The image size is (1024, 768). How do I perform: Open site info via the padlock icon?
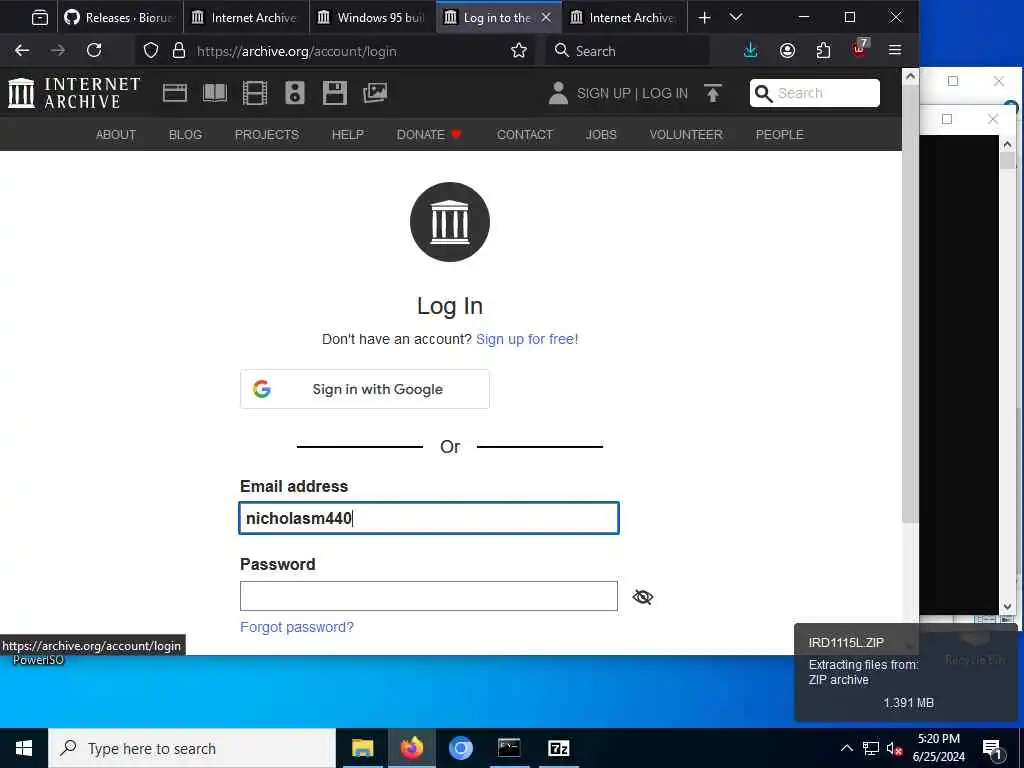click(x=179, y=50)
